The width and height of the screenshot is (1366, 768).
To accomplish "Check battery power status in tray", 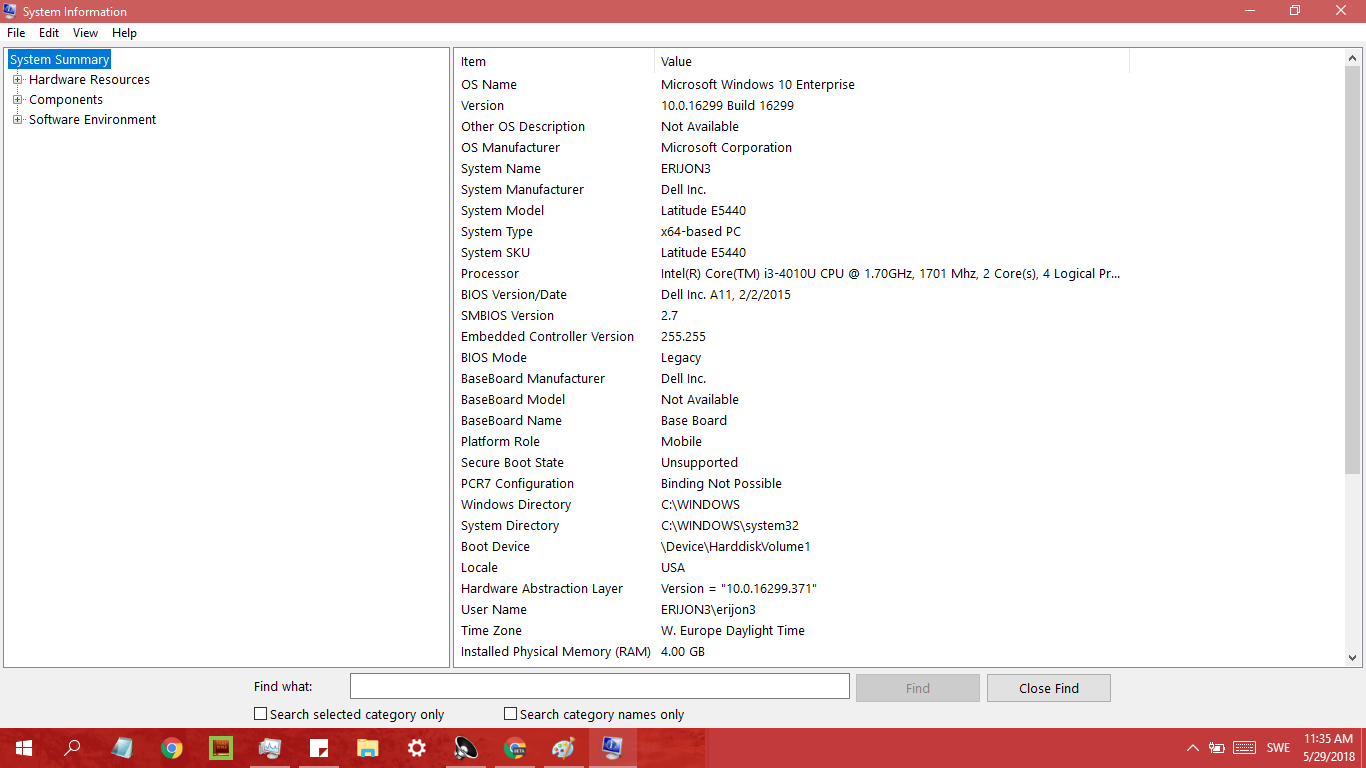I will click(x=1217, y=748).
